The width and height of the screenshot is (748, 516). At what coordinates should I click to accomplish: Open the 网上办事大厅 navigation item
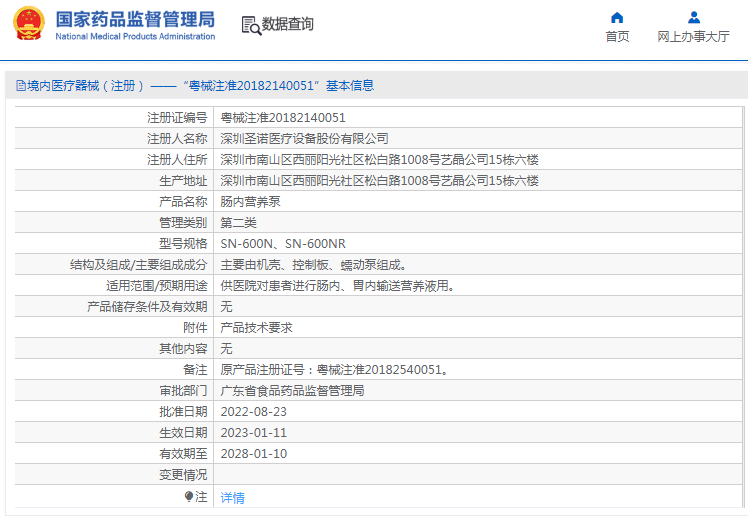pos(693,37)
